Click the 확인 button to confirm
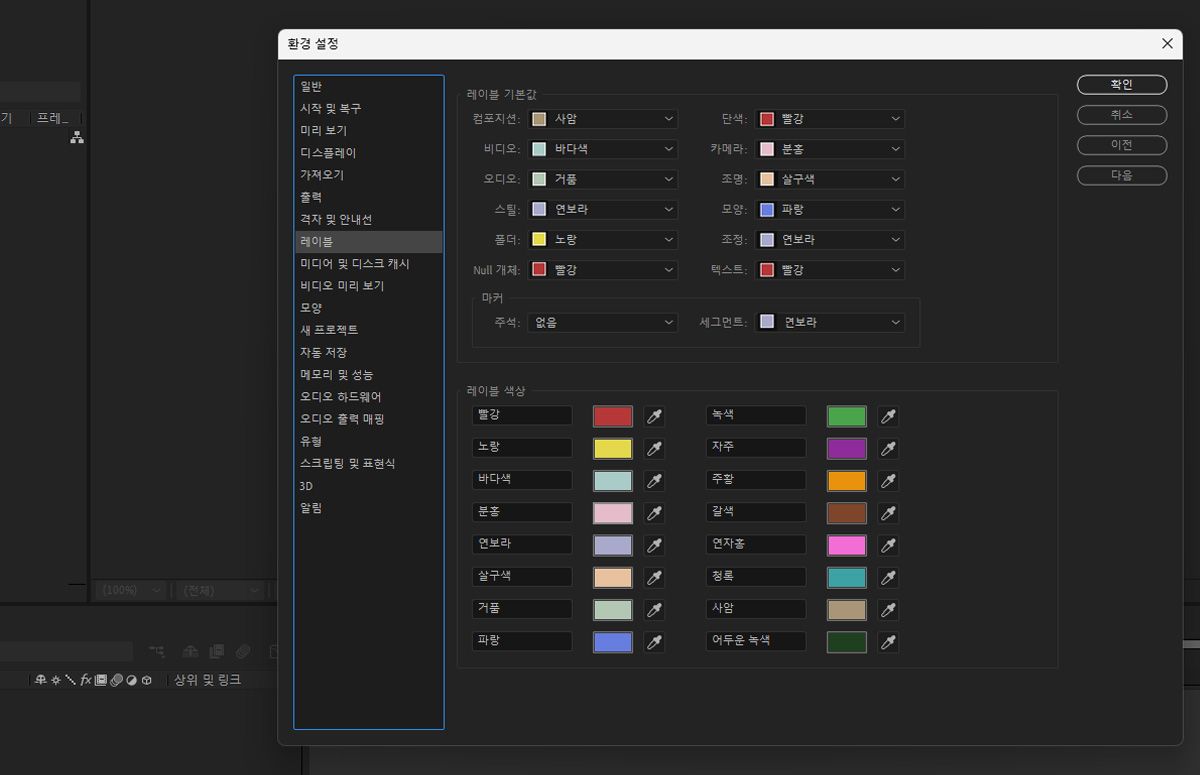Screen dimensions: 1200x775 click(1121, 85)
